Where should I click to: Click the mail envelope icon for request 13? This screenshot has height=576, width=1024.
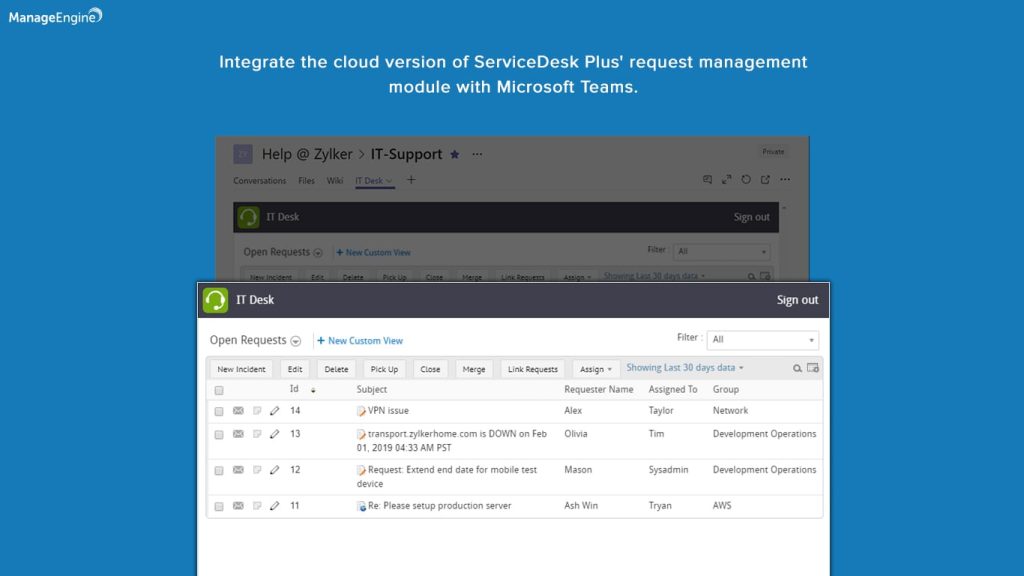pyautogui.click(x=238, y=434)
